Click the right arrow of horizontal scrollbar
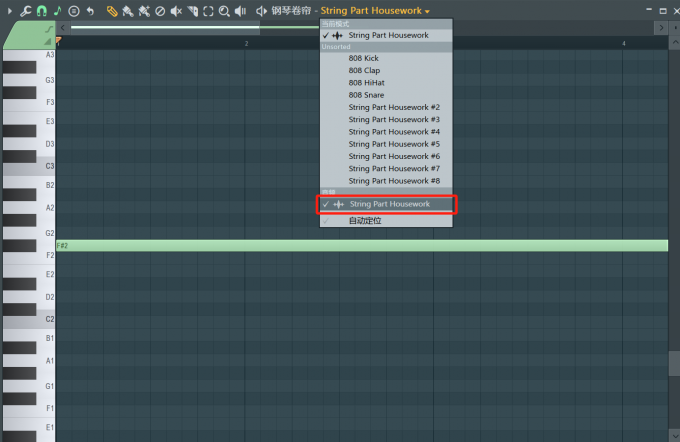Image resolution: width=680 pixels, height=442 pixels. pos(661,28)
